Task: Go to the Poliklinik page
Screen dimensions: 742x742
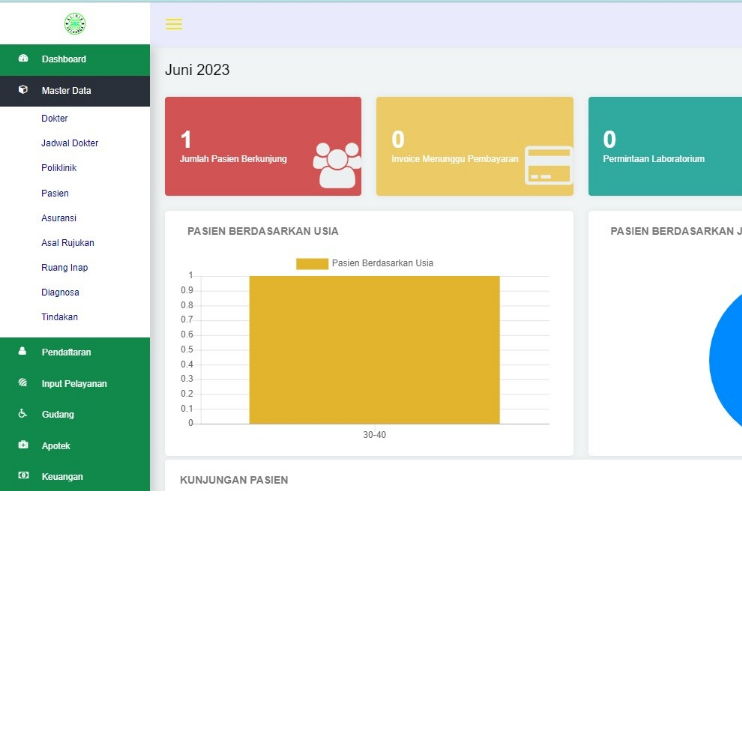Action: [x=59, y=168]
